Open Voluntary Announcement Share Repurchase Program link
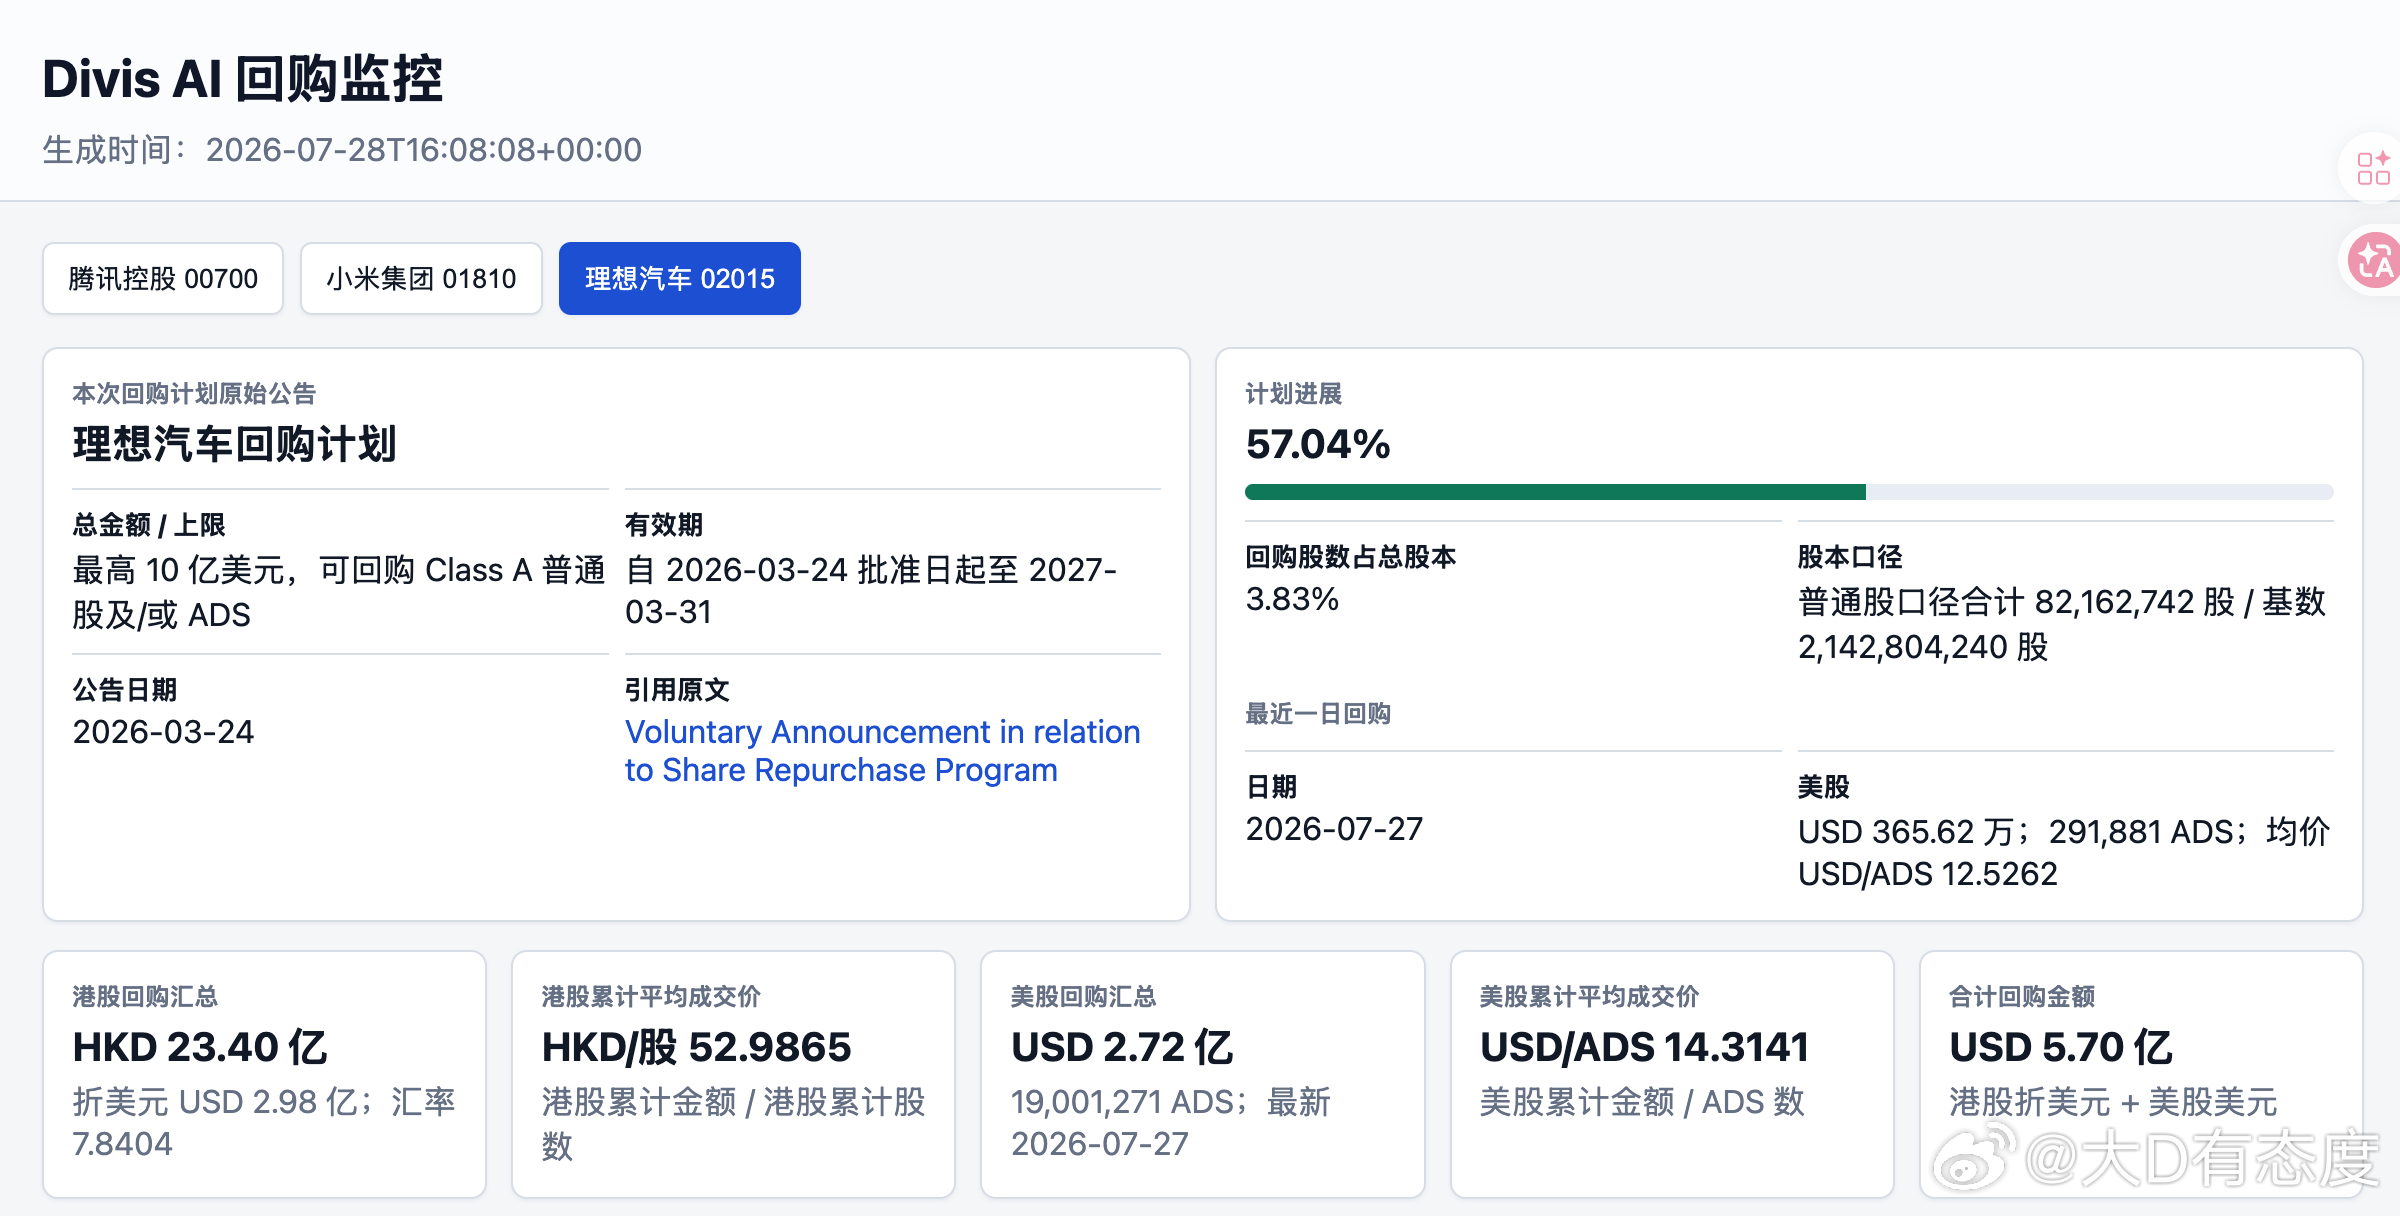Viewport: 2400px width, 1216px height. click(x=882, y=751)
